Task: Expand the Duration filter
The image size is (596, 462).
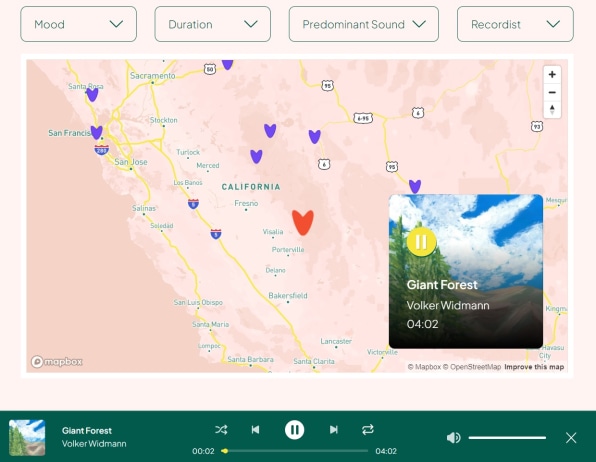Action: 212,24
